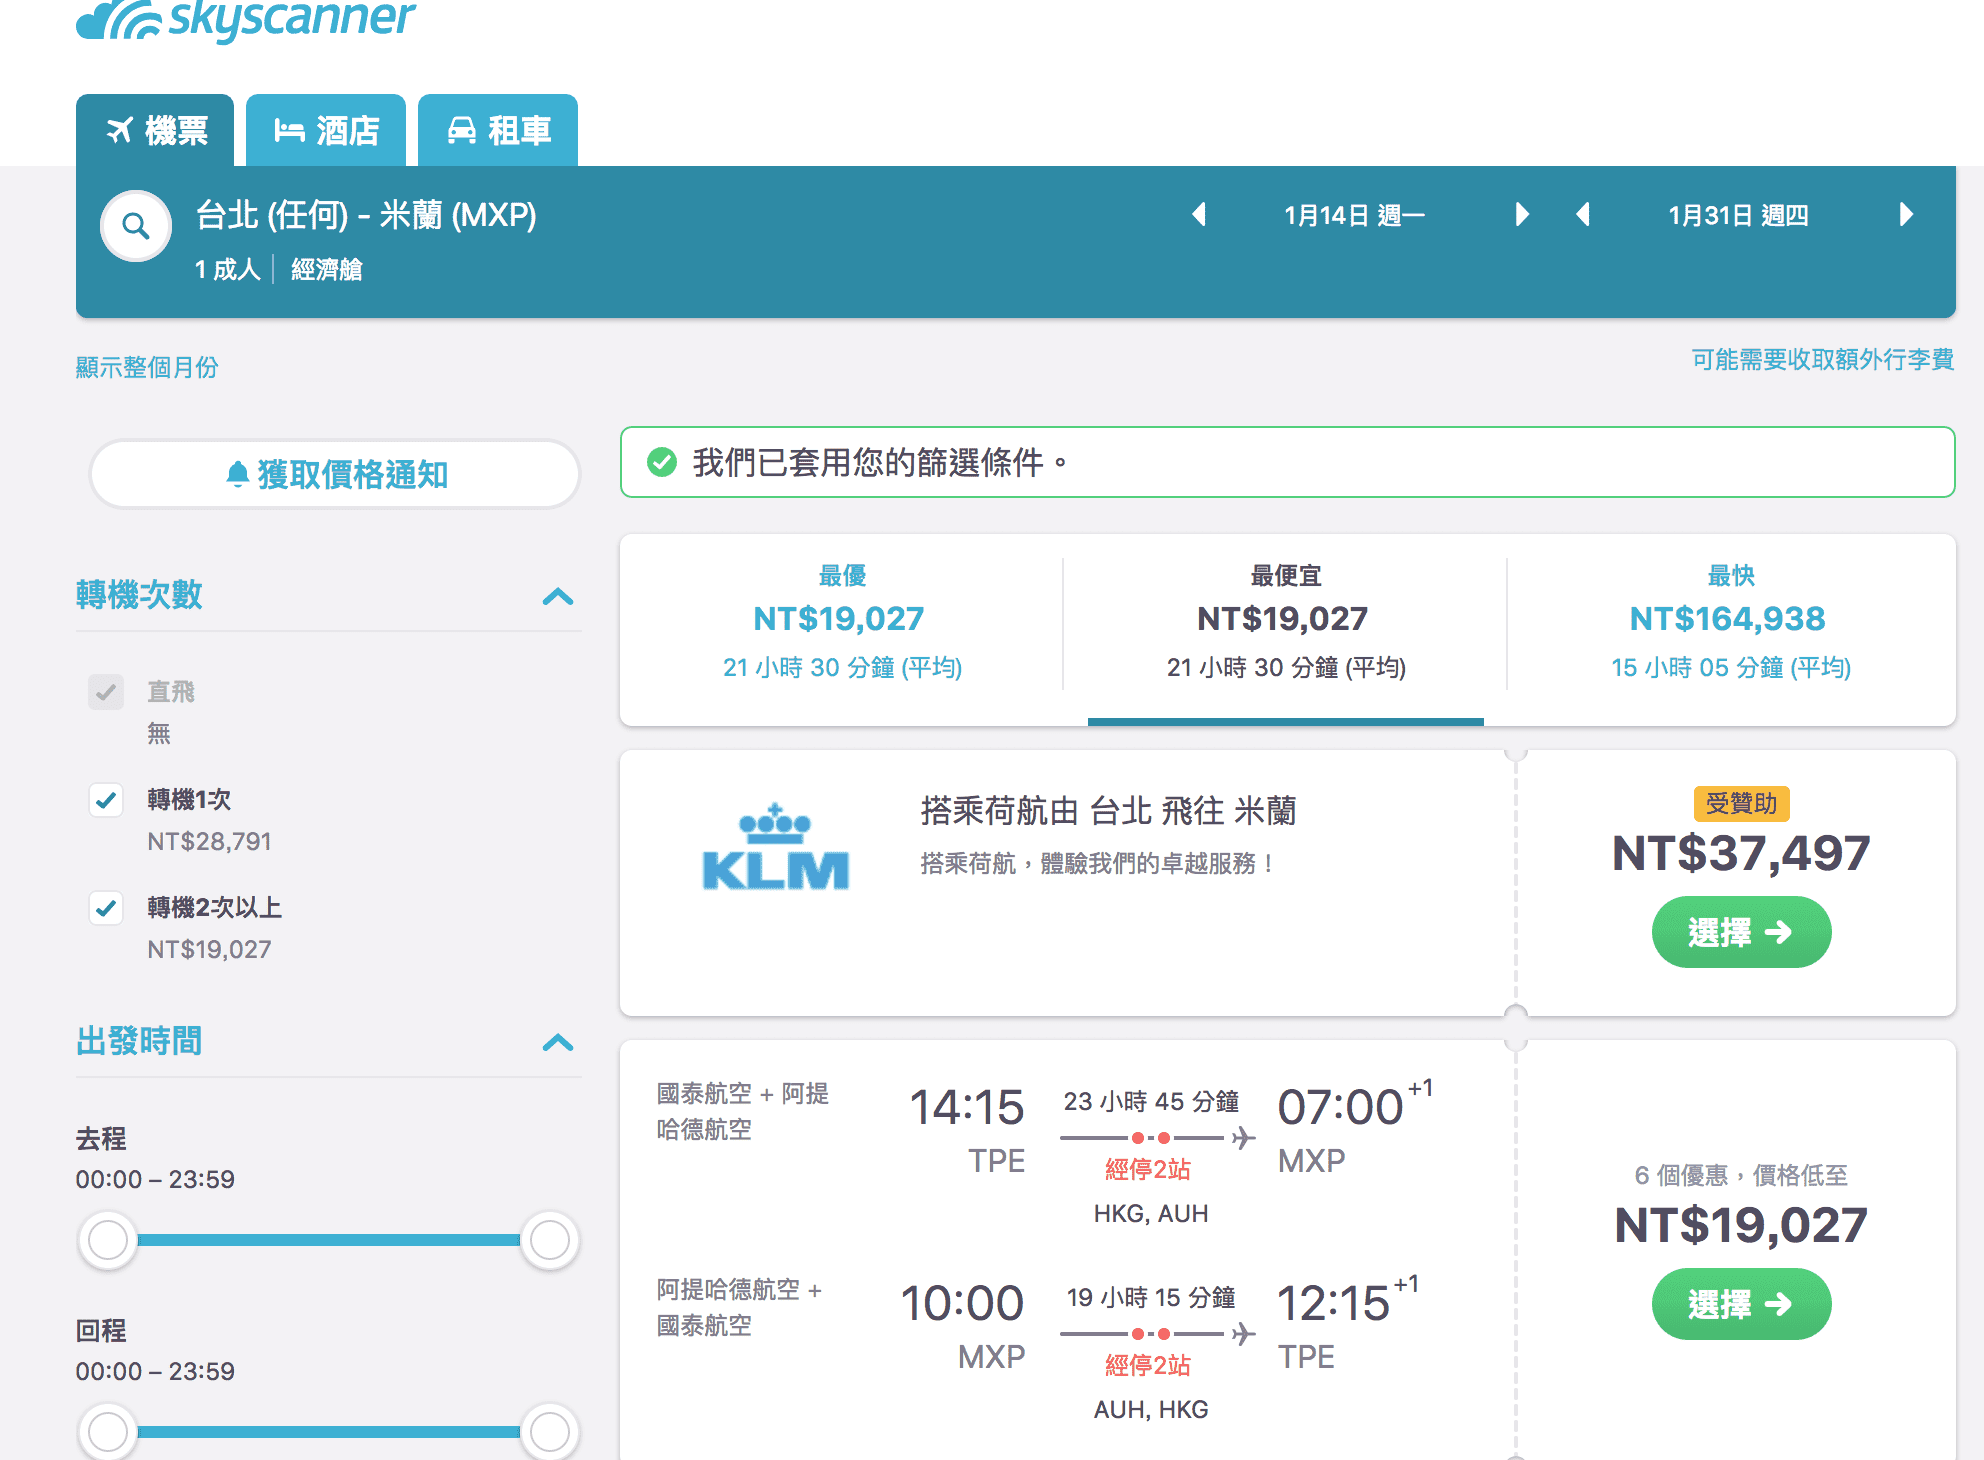Switch to the 機票 flights tab

coord(155,130)
